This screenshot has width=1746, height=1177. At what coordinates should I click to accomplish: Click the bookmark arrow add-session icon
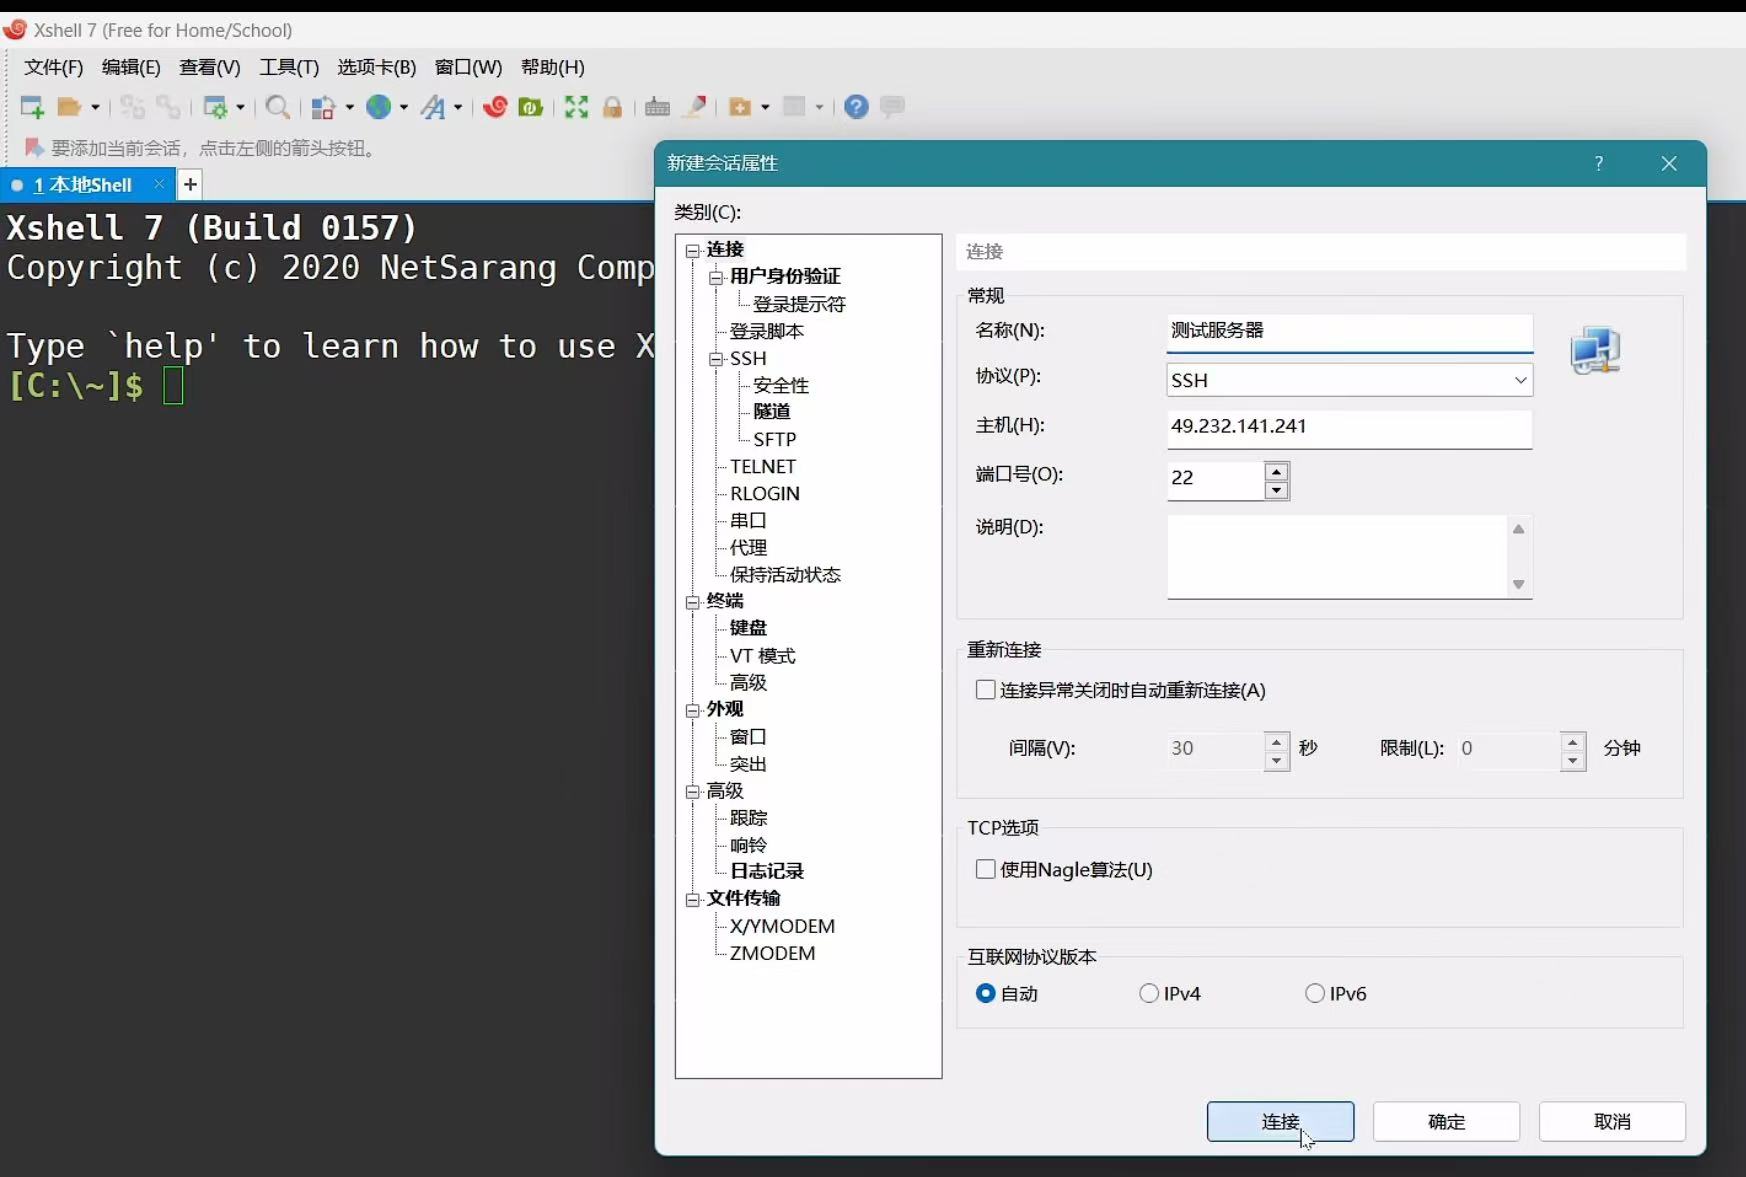click(34, 148)
